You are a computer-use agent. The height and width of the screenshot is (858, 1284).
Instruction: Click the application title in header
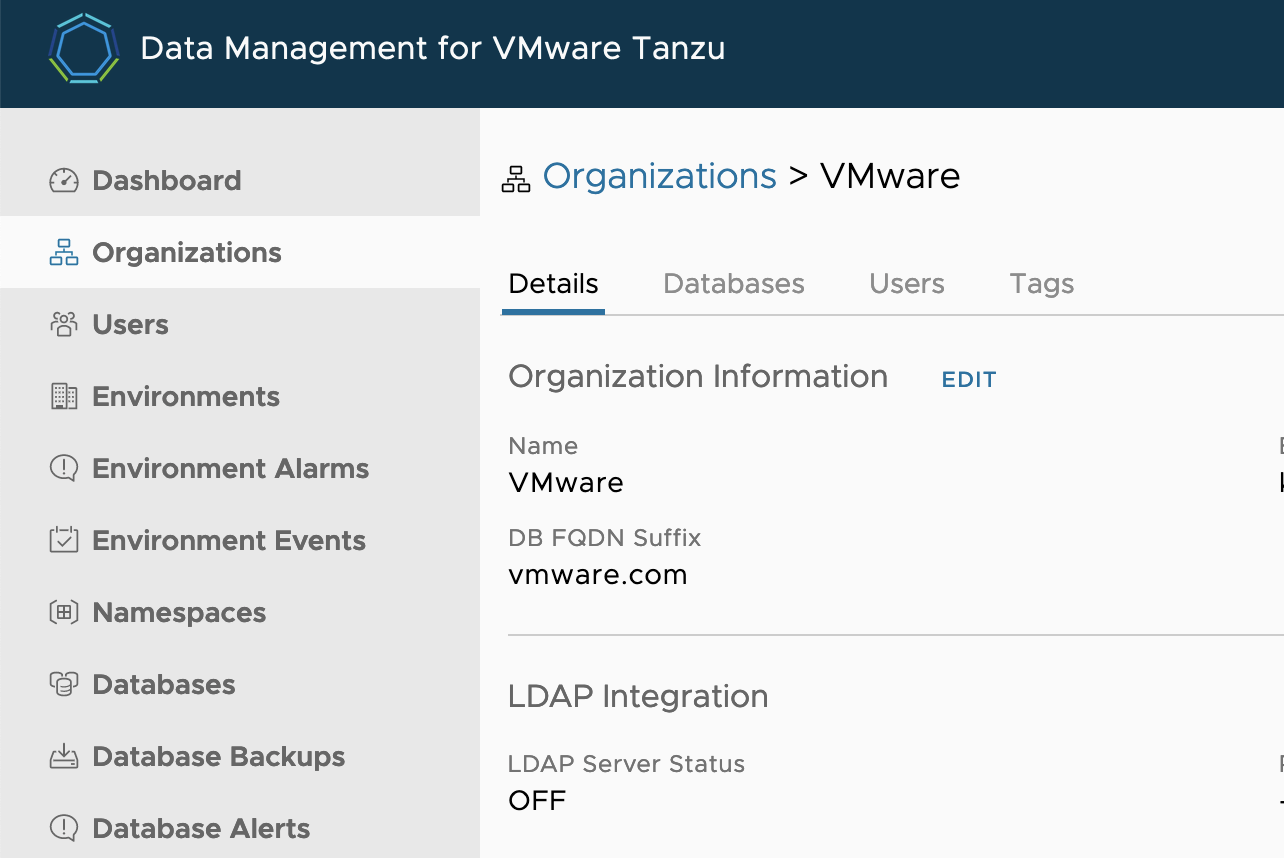(x=432, y=48)
